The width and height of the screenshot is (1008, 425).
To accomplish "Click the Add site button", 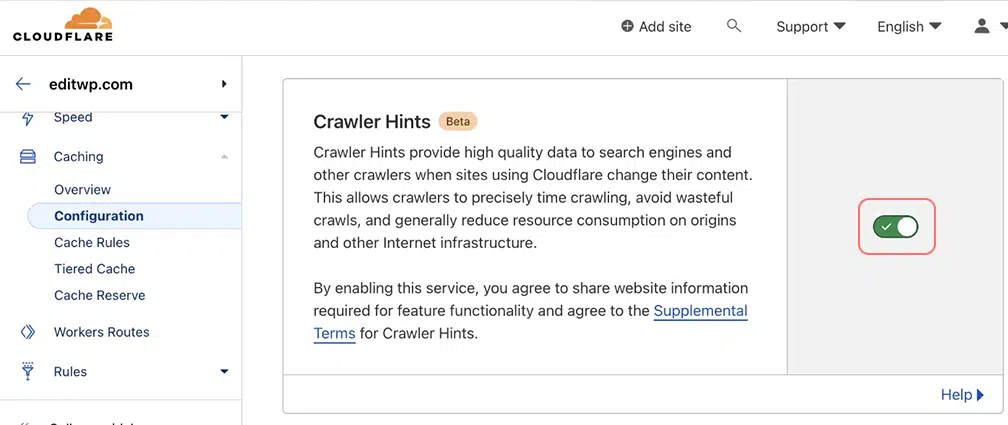I will pyautogui.click(x=656, y=27).
